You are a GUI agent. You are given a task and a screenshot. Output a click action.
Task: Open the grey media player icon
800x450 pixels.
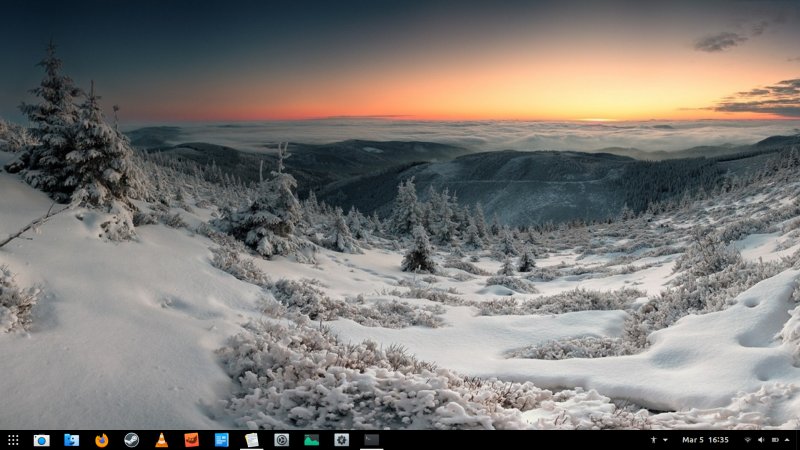[x=282, y=440]
